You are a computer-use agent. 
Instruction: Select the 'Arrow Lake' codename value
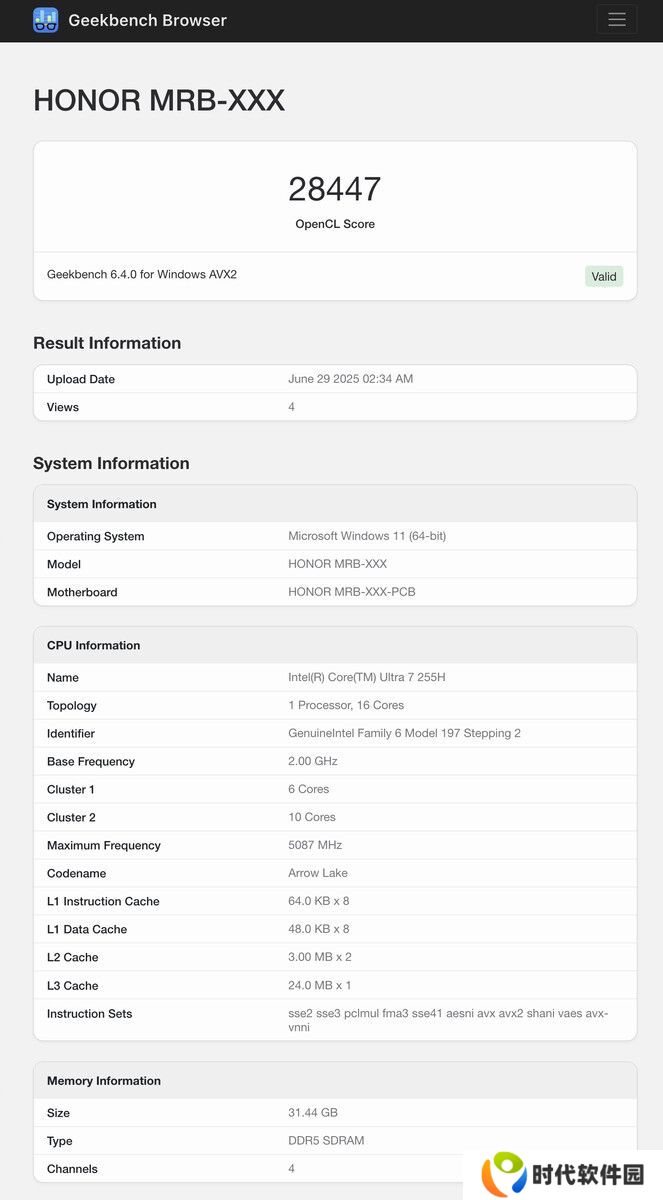coord(318,873)
